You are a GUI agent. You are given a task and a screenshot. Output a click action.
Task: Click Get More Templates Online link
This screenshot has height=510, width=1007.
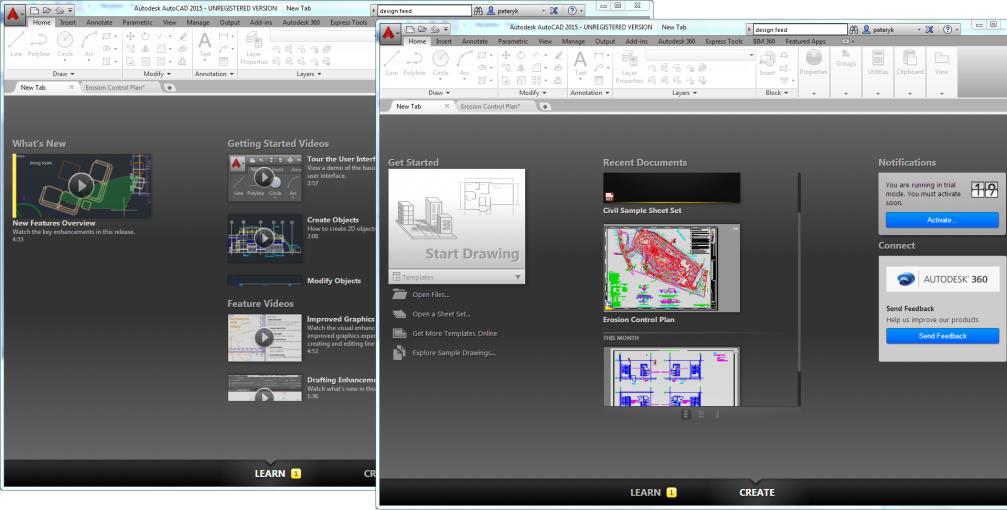coord(455,333)
